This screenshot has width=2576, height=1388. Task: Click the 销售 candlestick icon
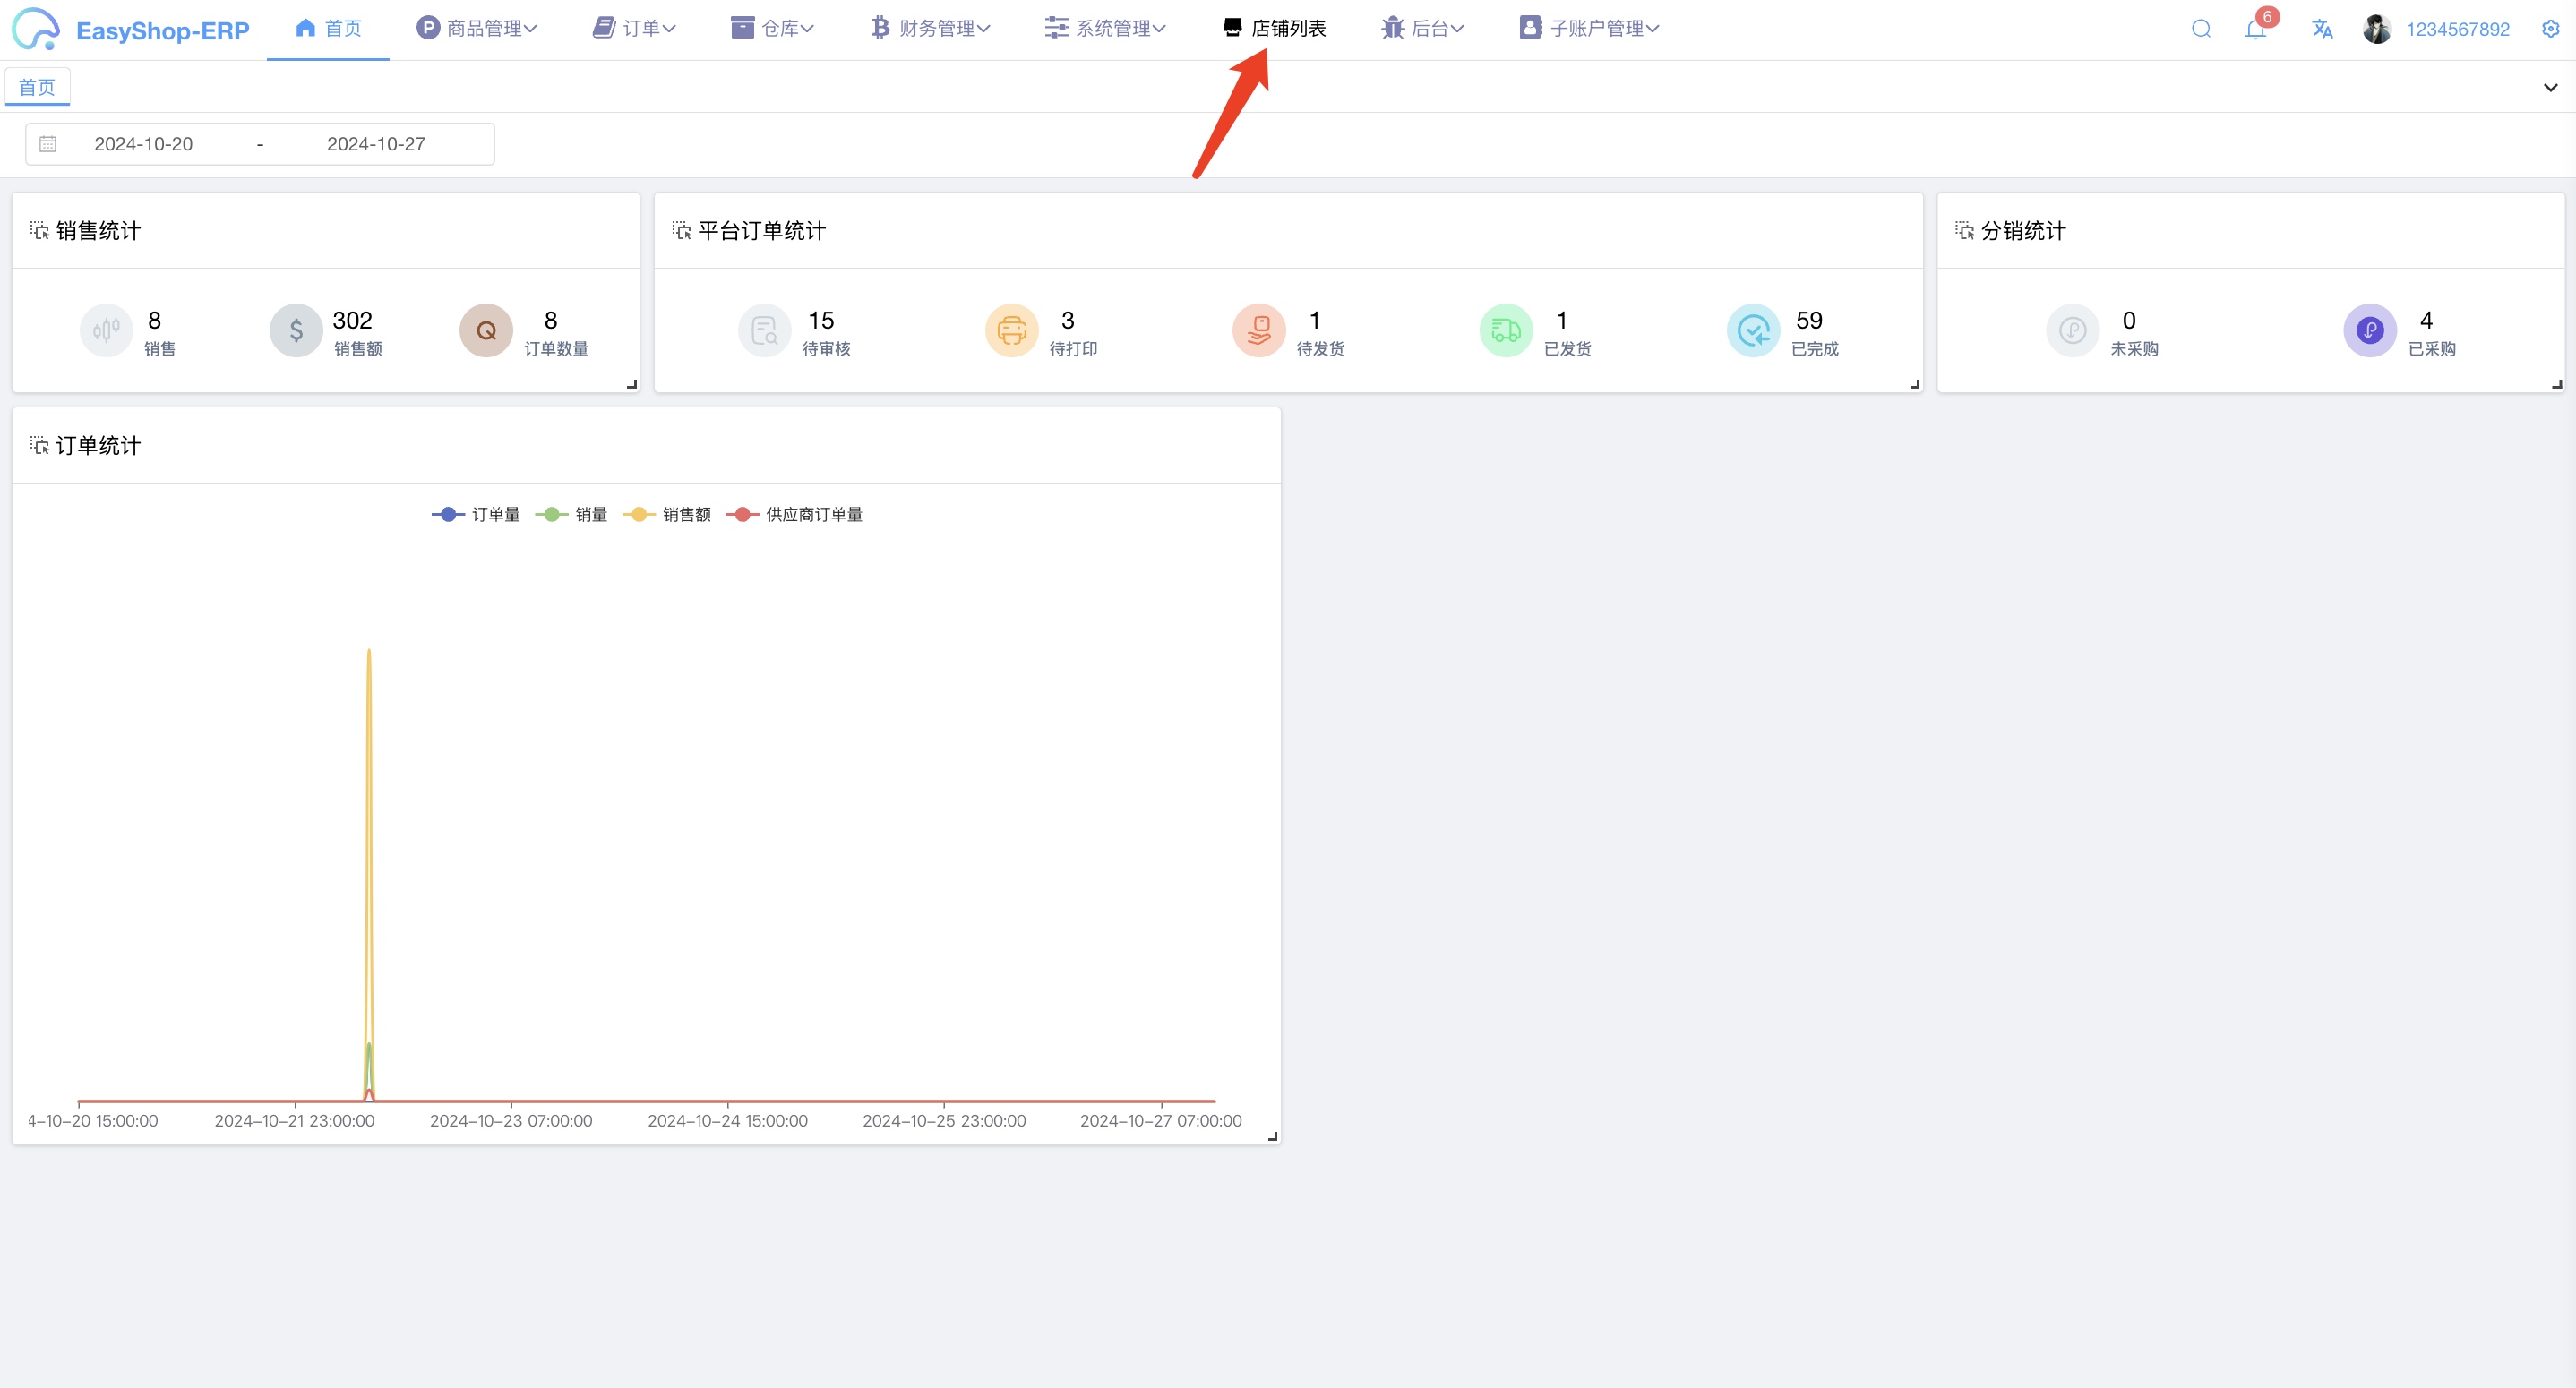pyautogui.click(x=106, y=330)
